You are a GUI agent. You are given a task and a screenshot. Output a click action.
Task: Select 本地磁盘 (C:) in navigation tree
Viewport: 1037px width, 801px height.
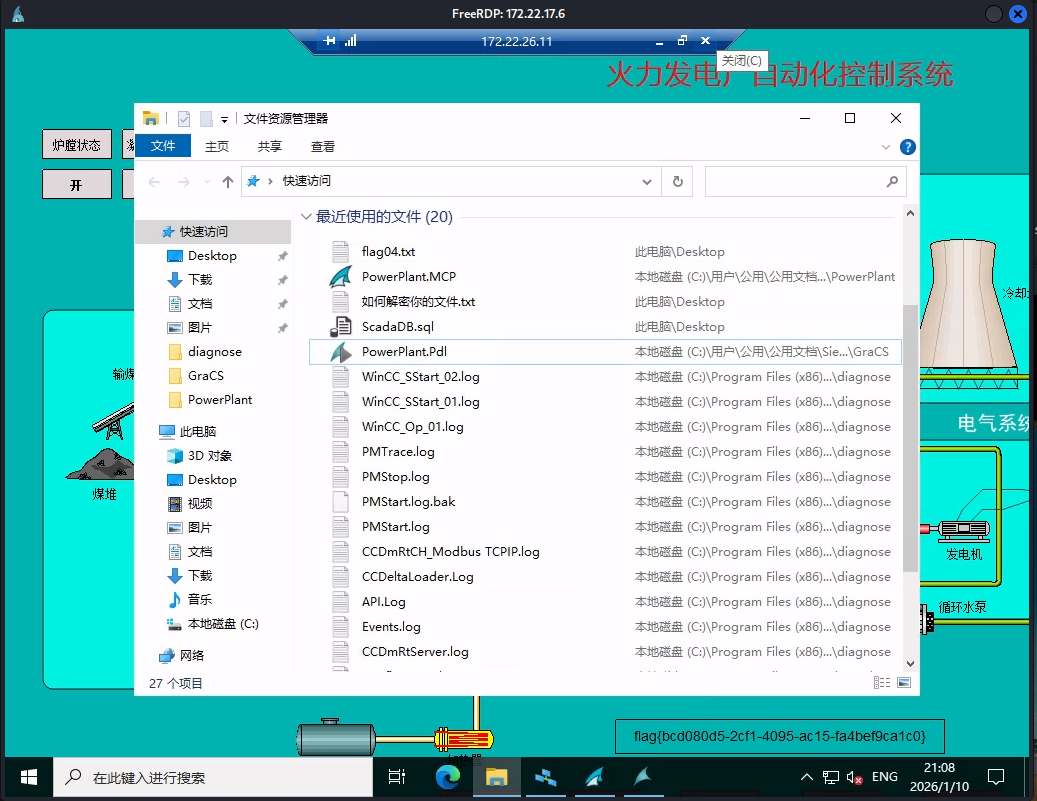point(222,624)
